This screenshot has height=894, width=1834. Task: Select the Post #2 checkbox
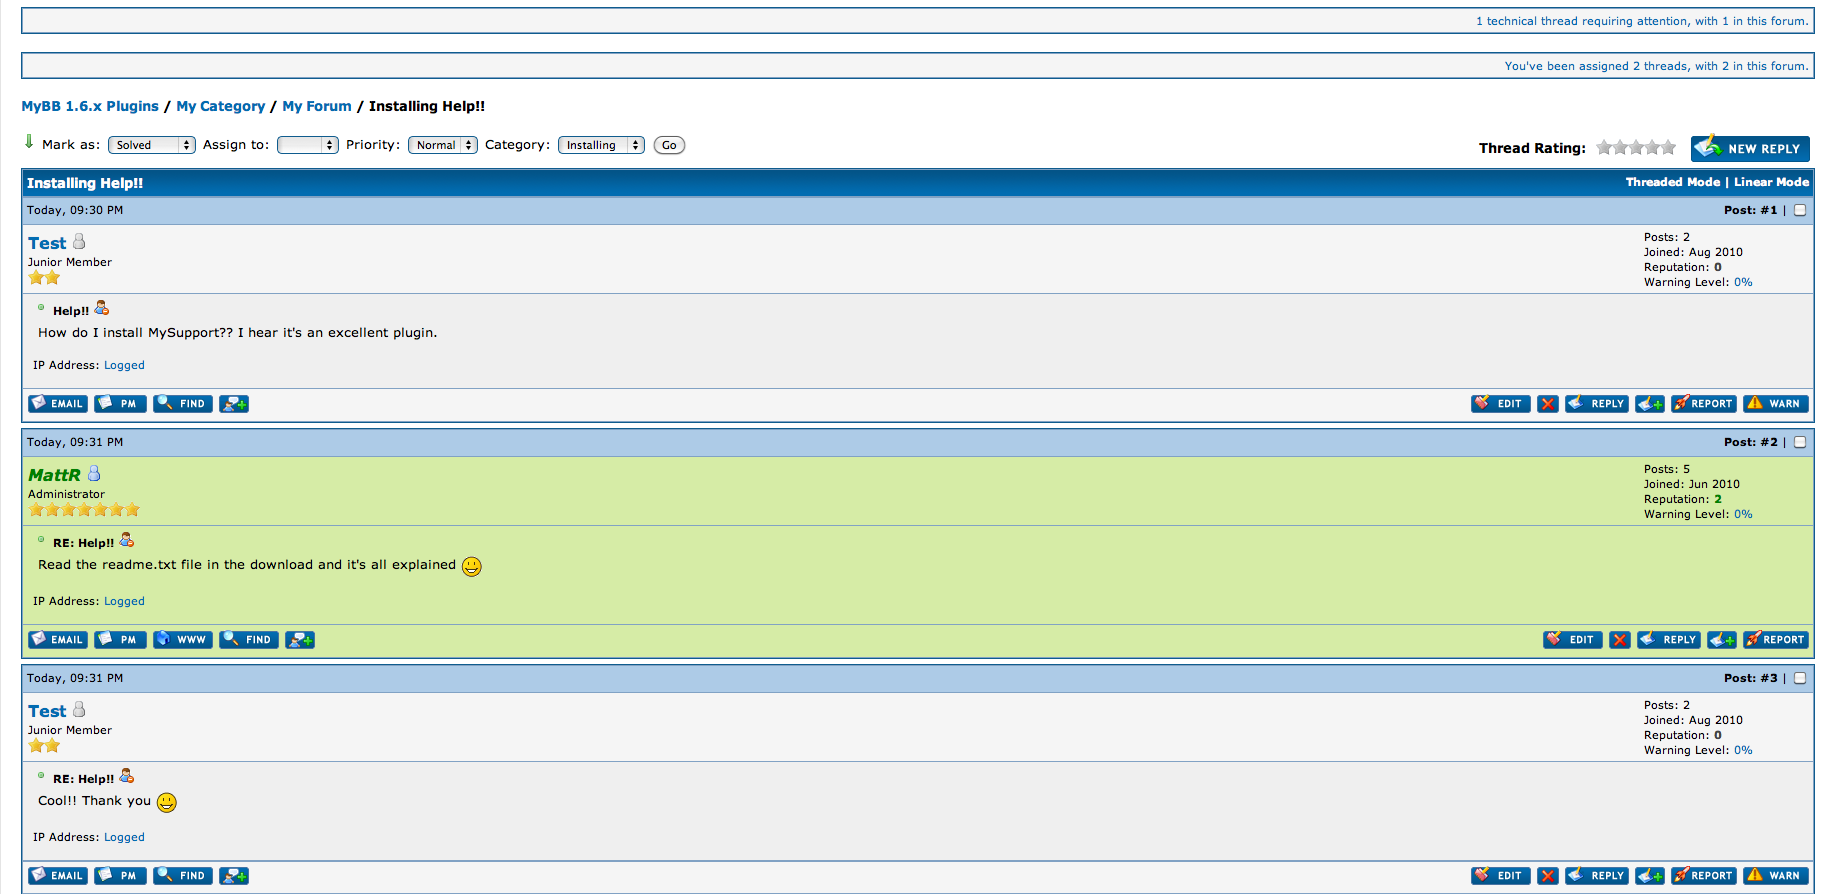point(1800,442)
